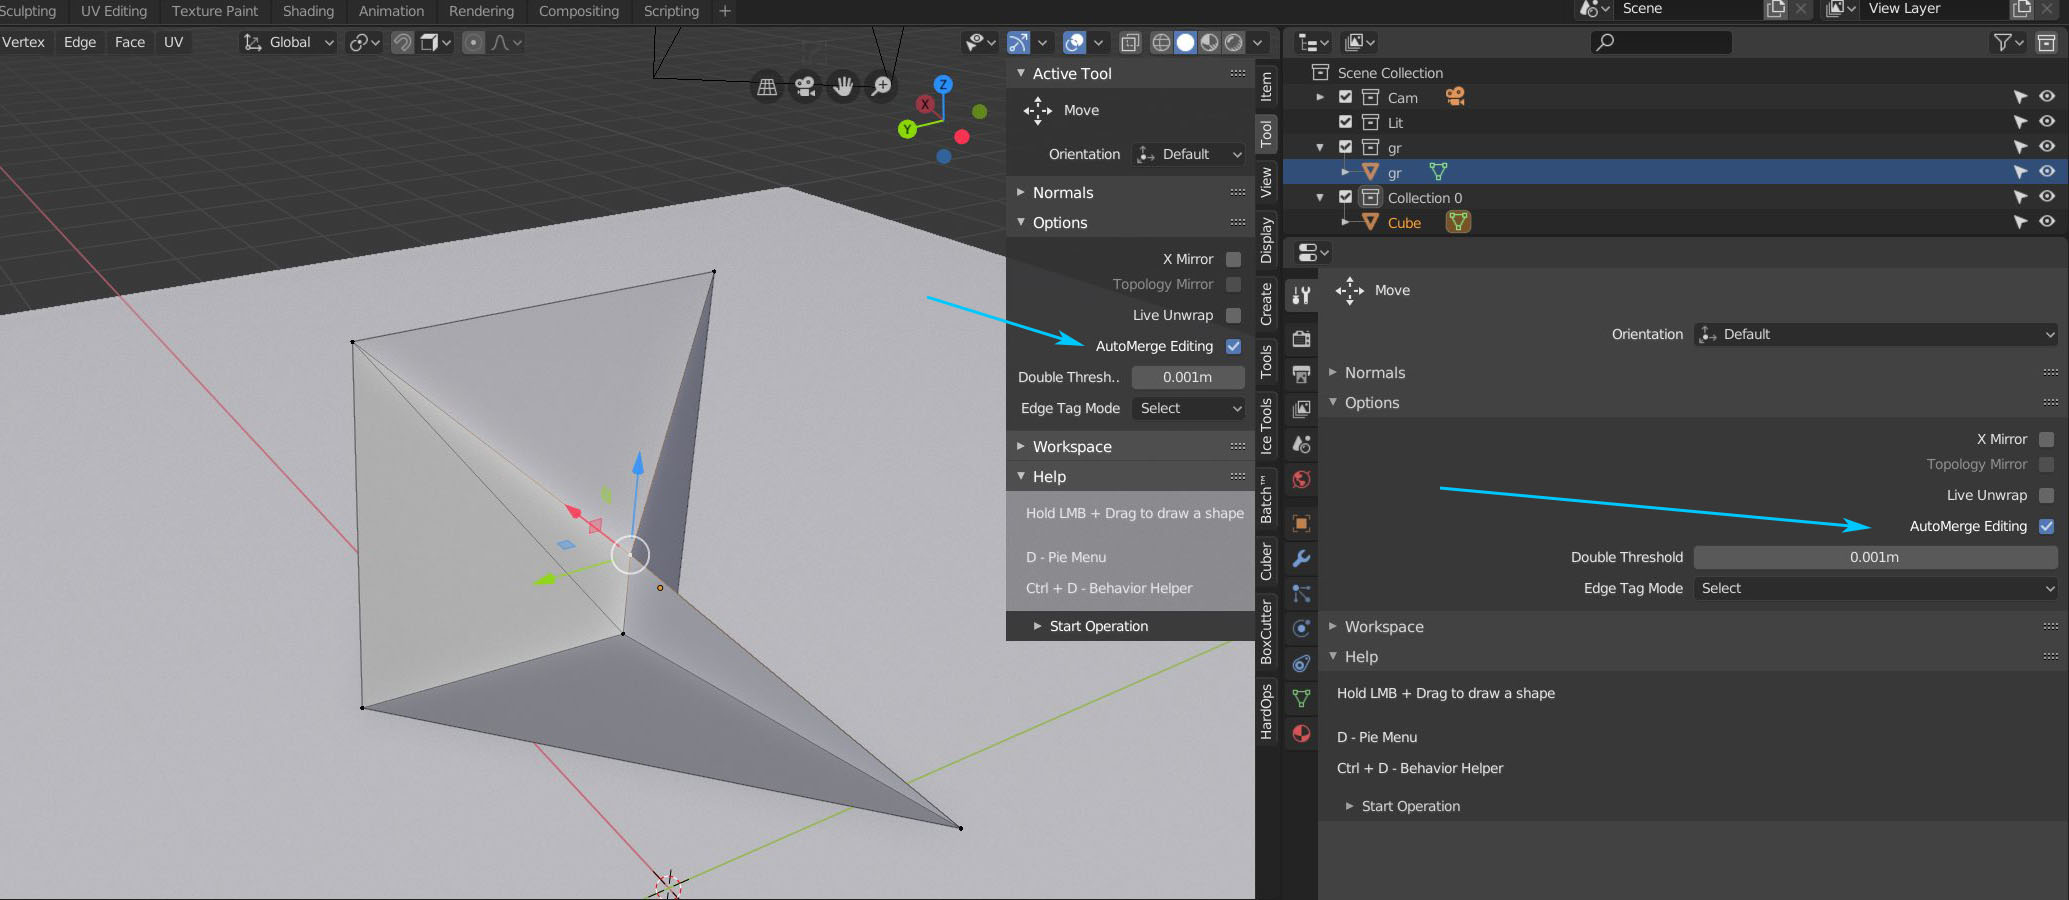
Task: Open the HardOps sidebar tab
Action: tap(1266, 712)
